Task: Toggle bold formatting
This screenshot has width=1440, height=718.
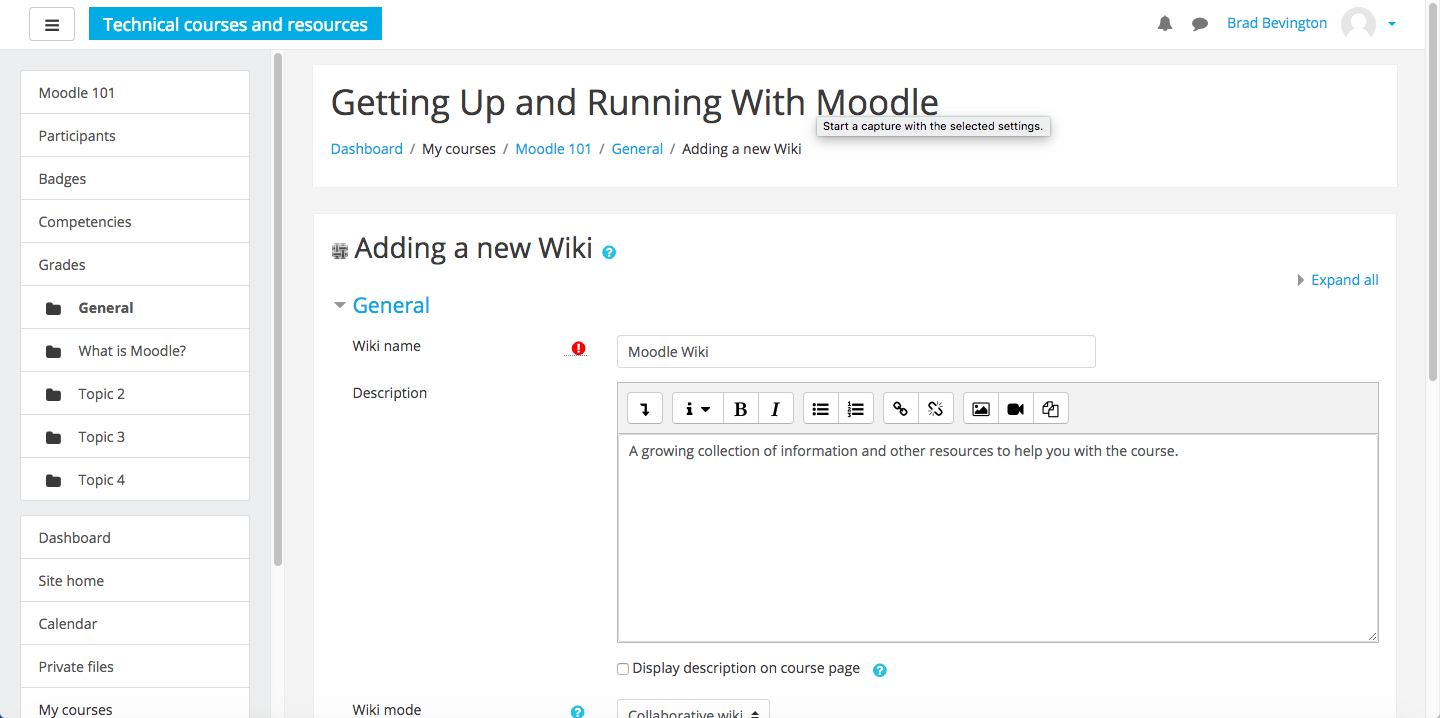Action: [740, 408]
